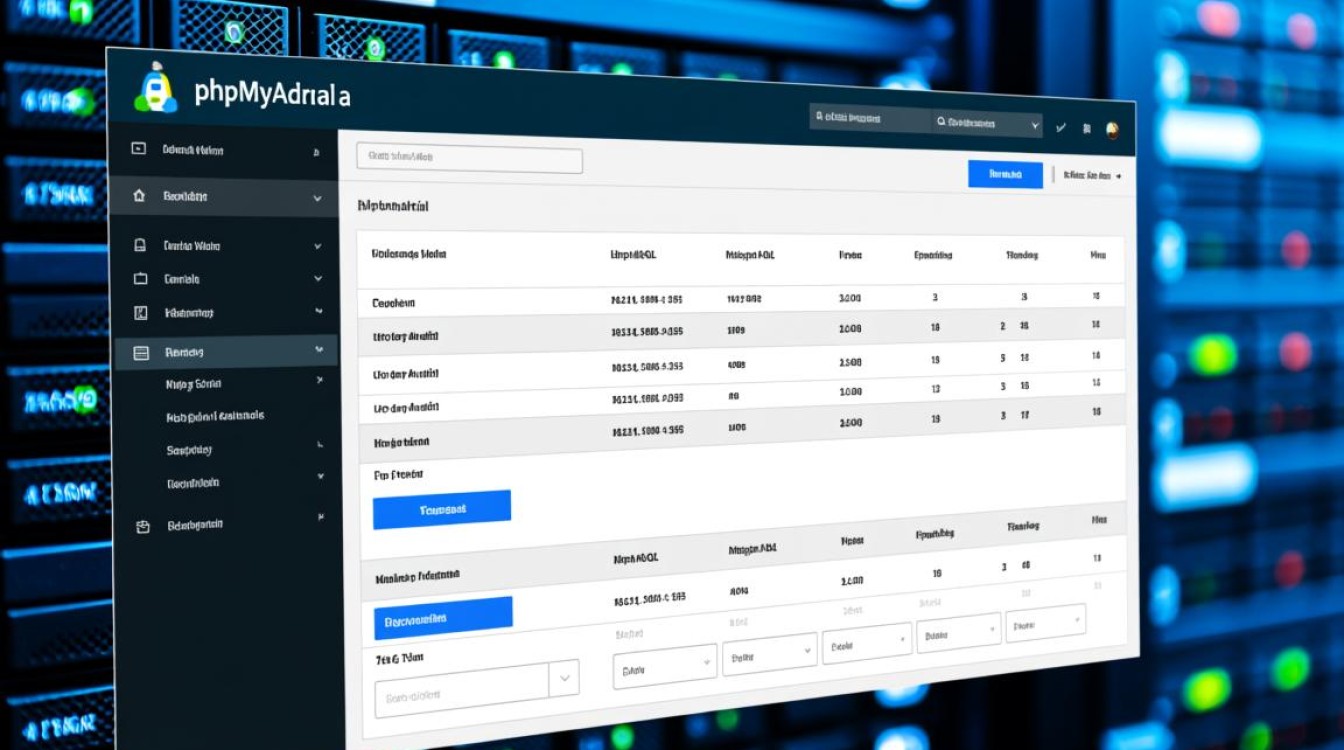1344x750 pixels.
Task: Click the search field above the table
Action: pos(469,158)
